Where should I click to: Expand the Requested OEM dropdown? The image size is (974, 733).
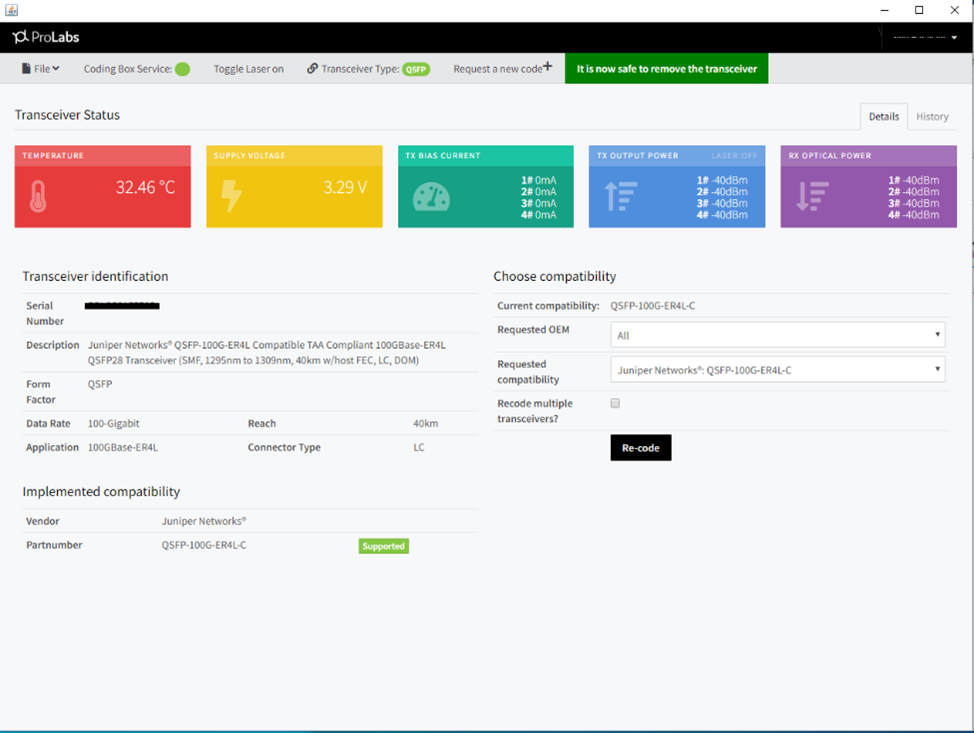click(777, 335)
